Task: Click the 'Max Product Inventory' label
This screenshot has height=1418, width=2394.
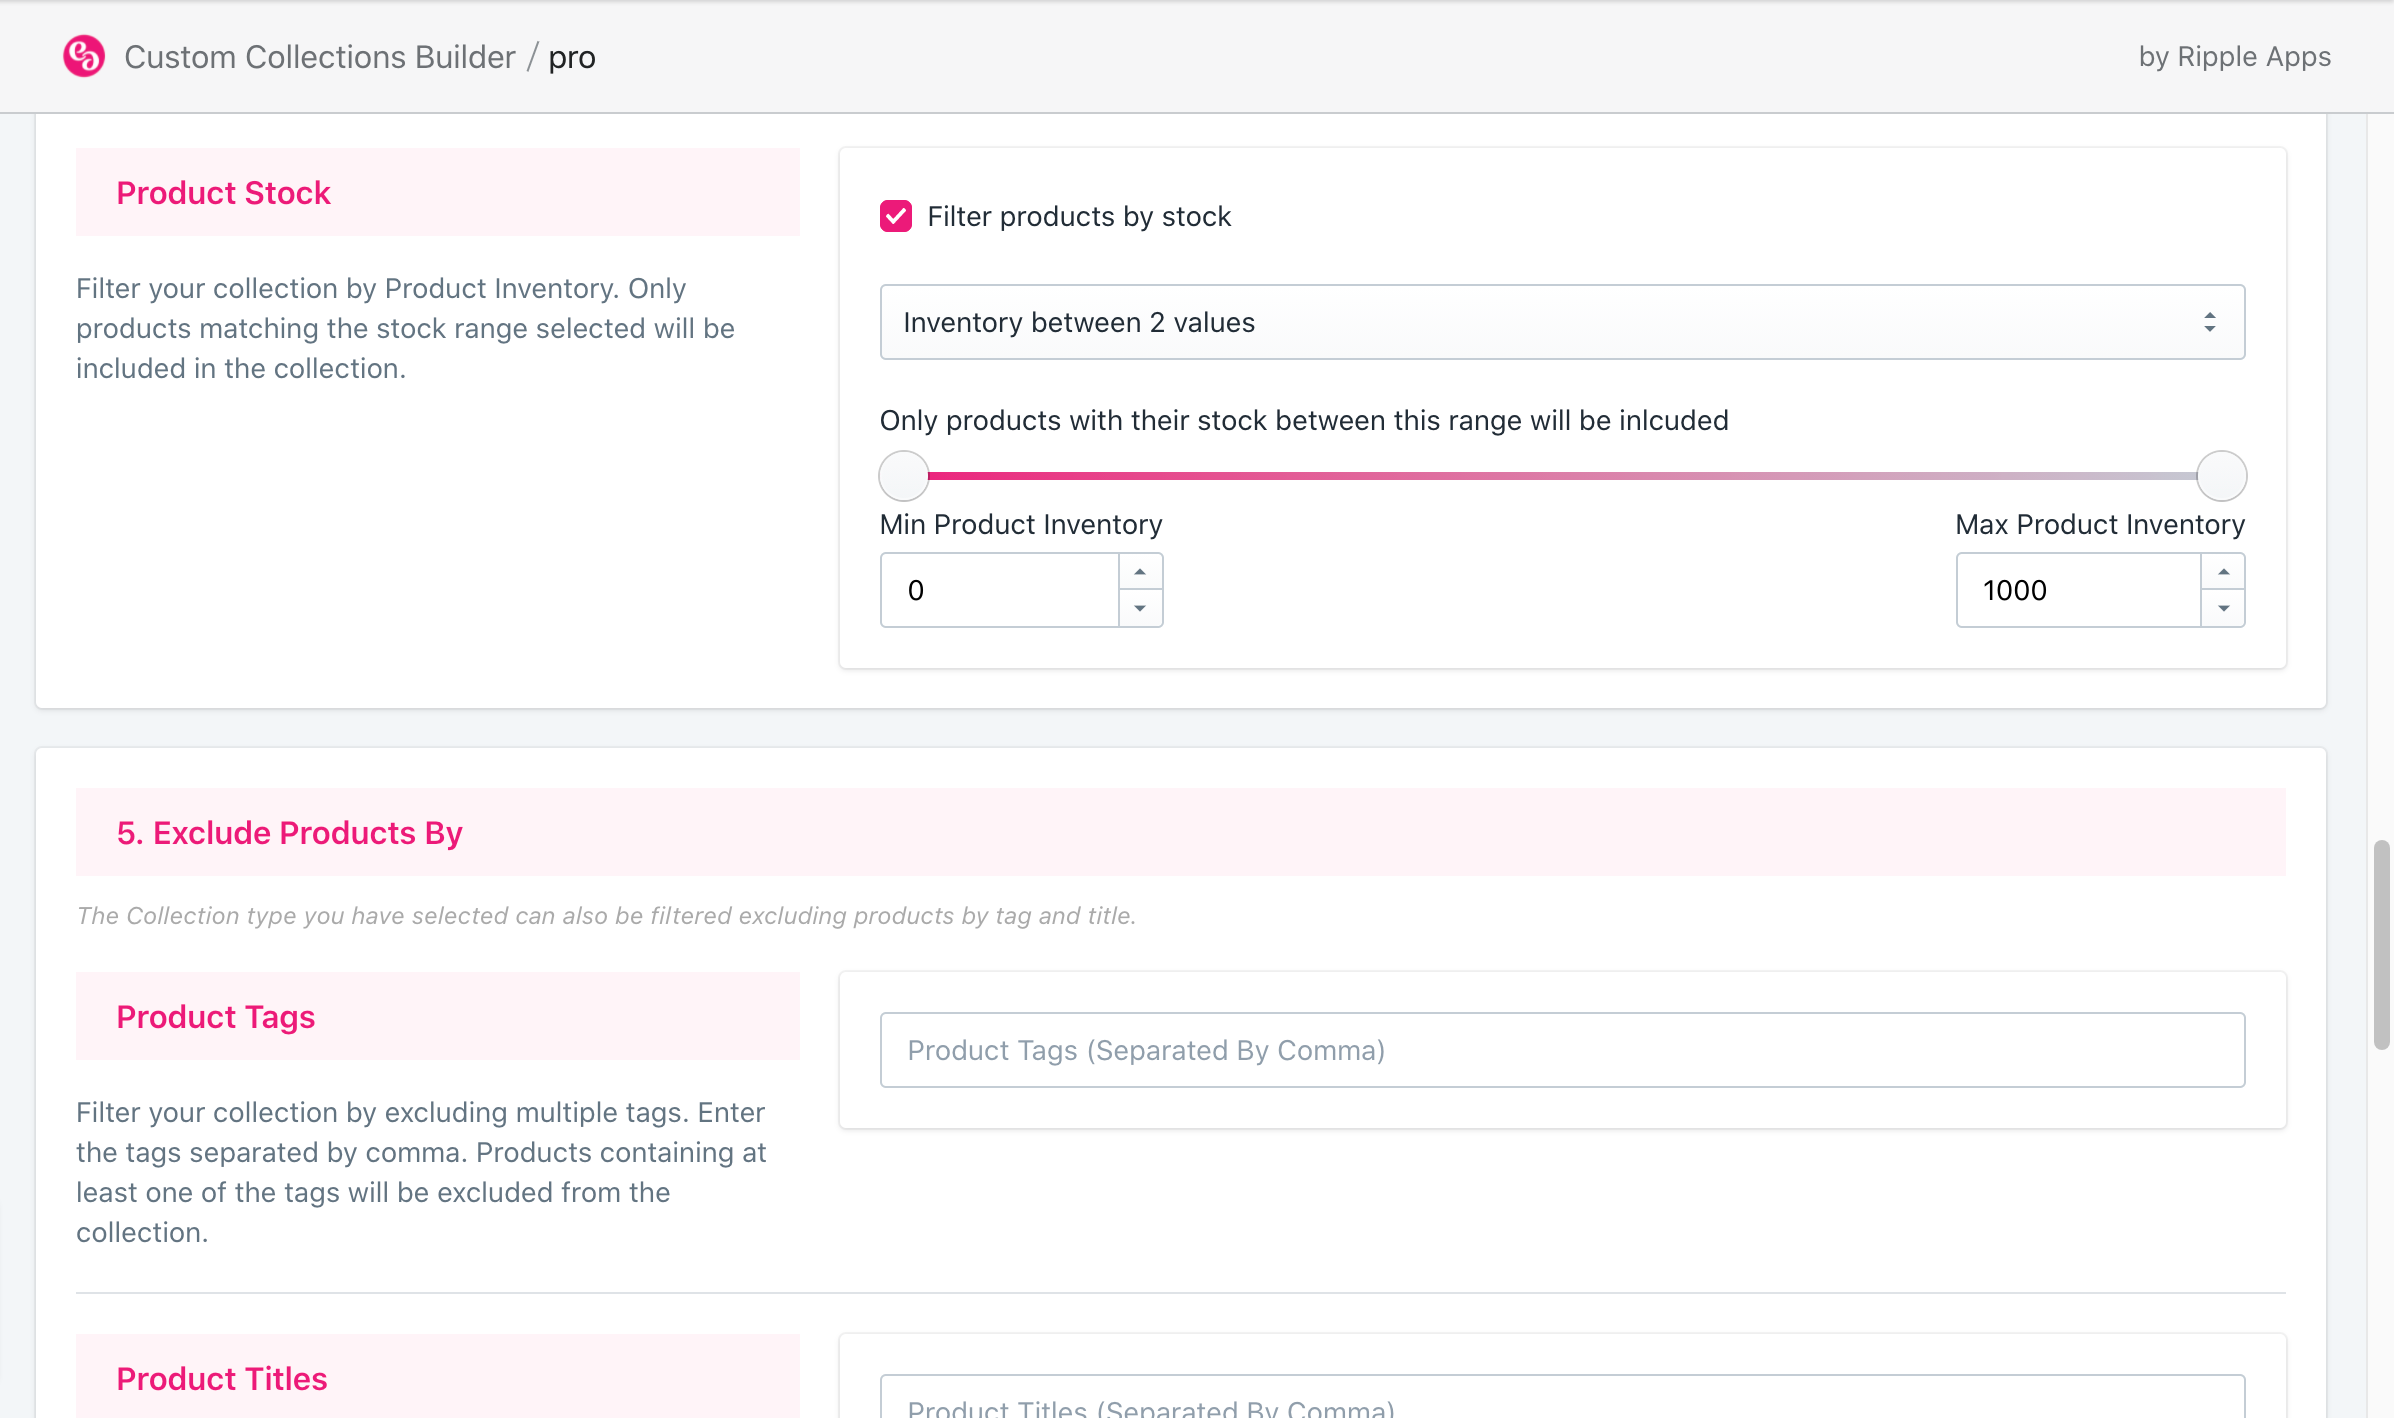Action: (2100, 524)
